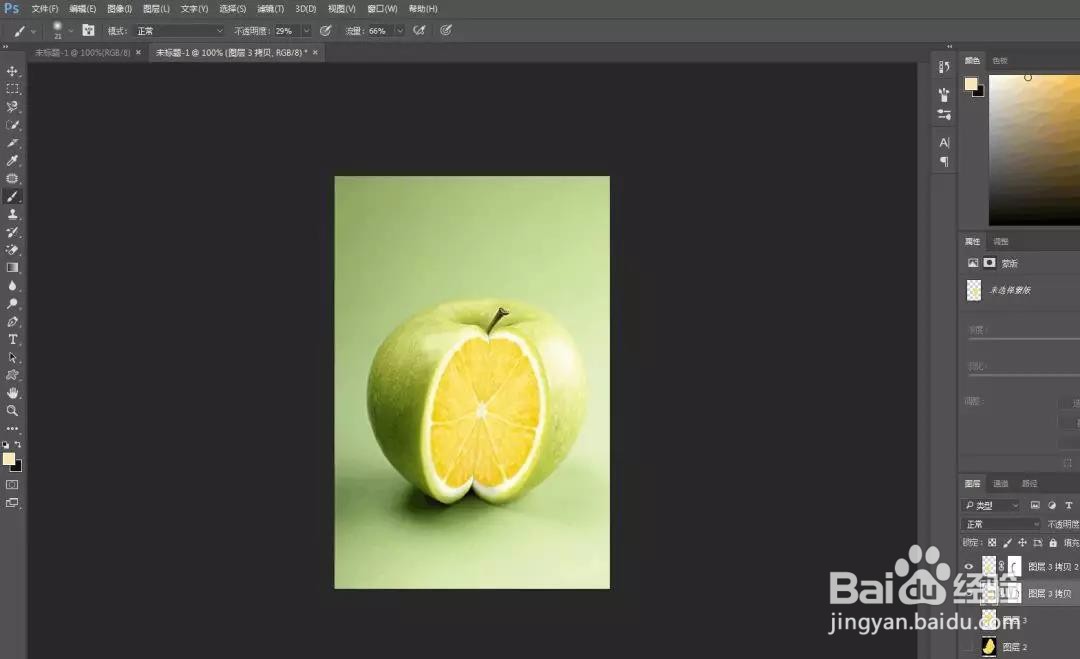This screenshot has height=659, width=1080.
Task: Toggle visibility of 图层 2
Action: point(969,647)
